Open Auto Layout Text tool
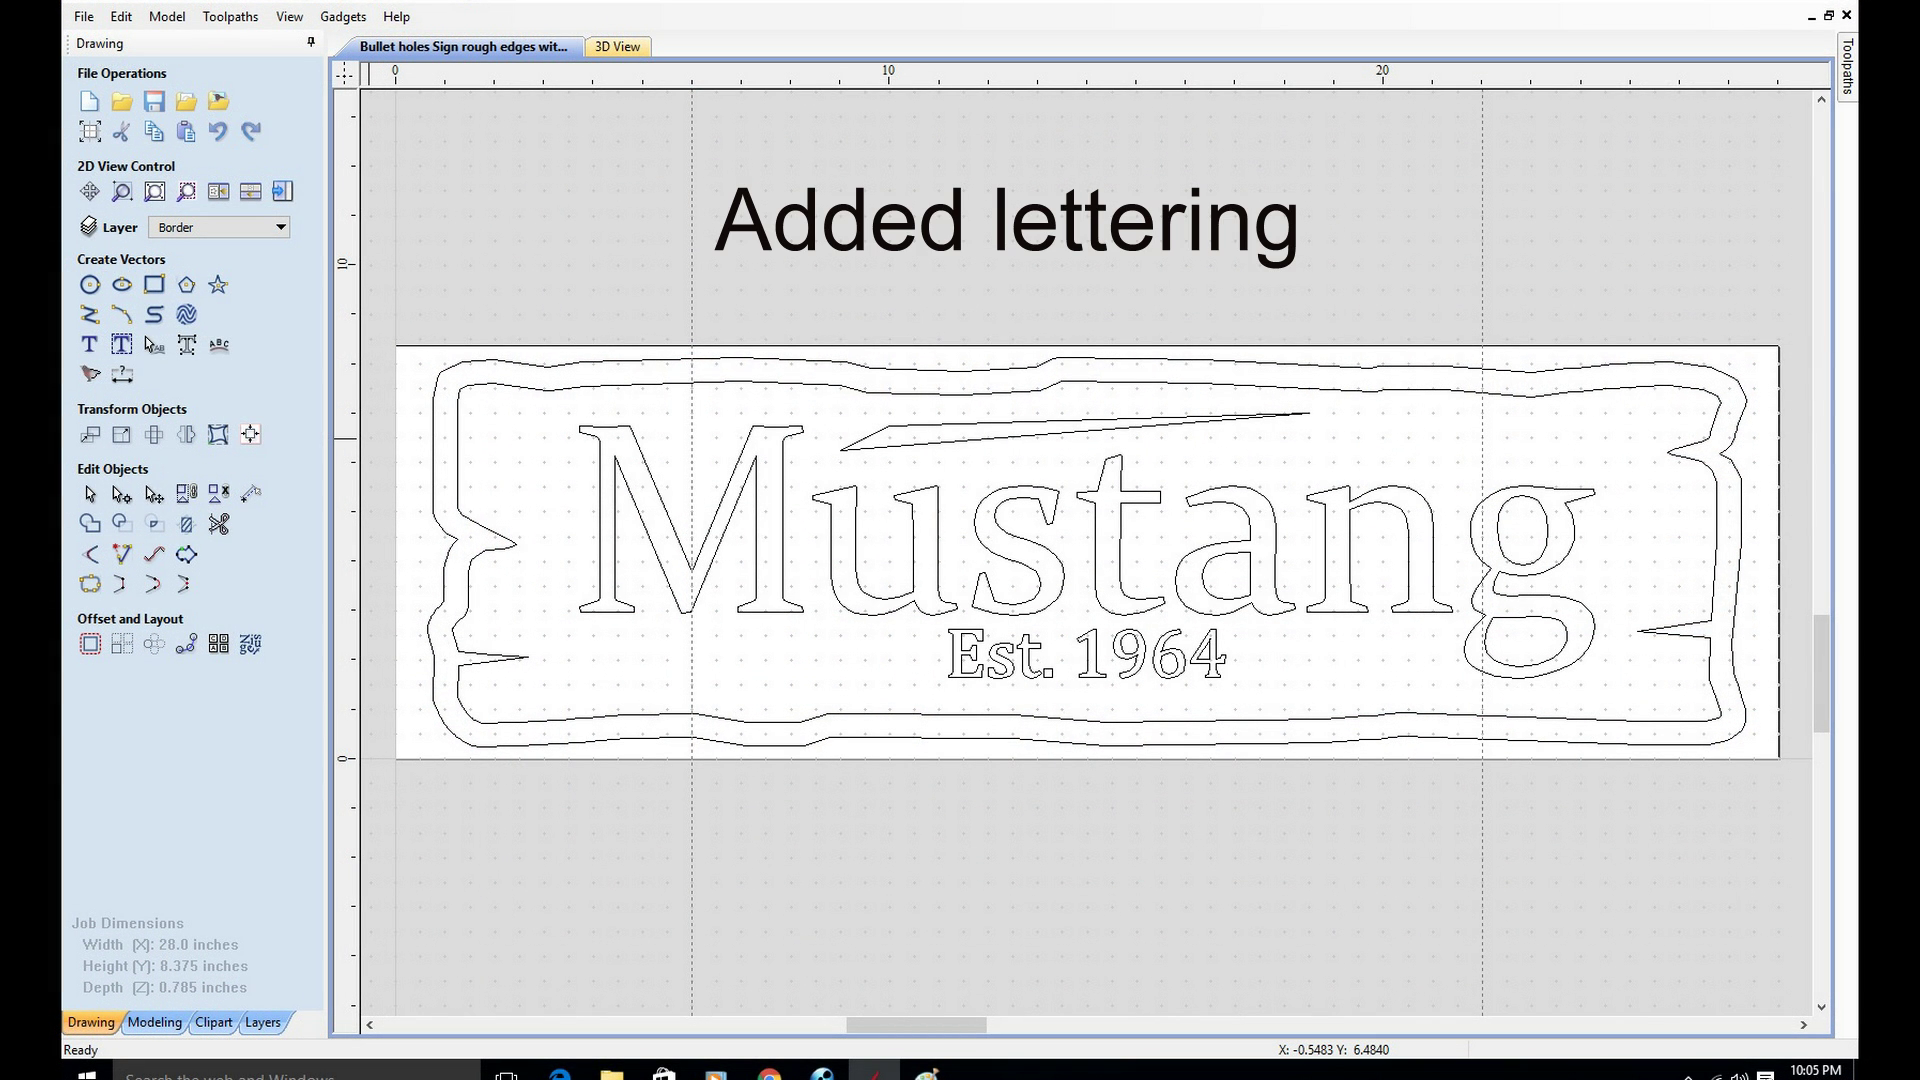 [122, 345]
